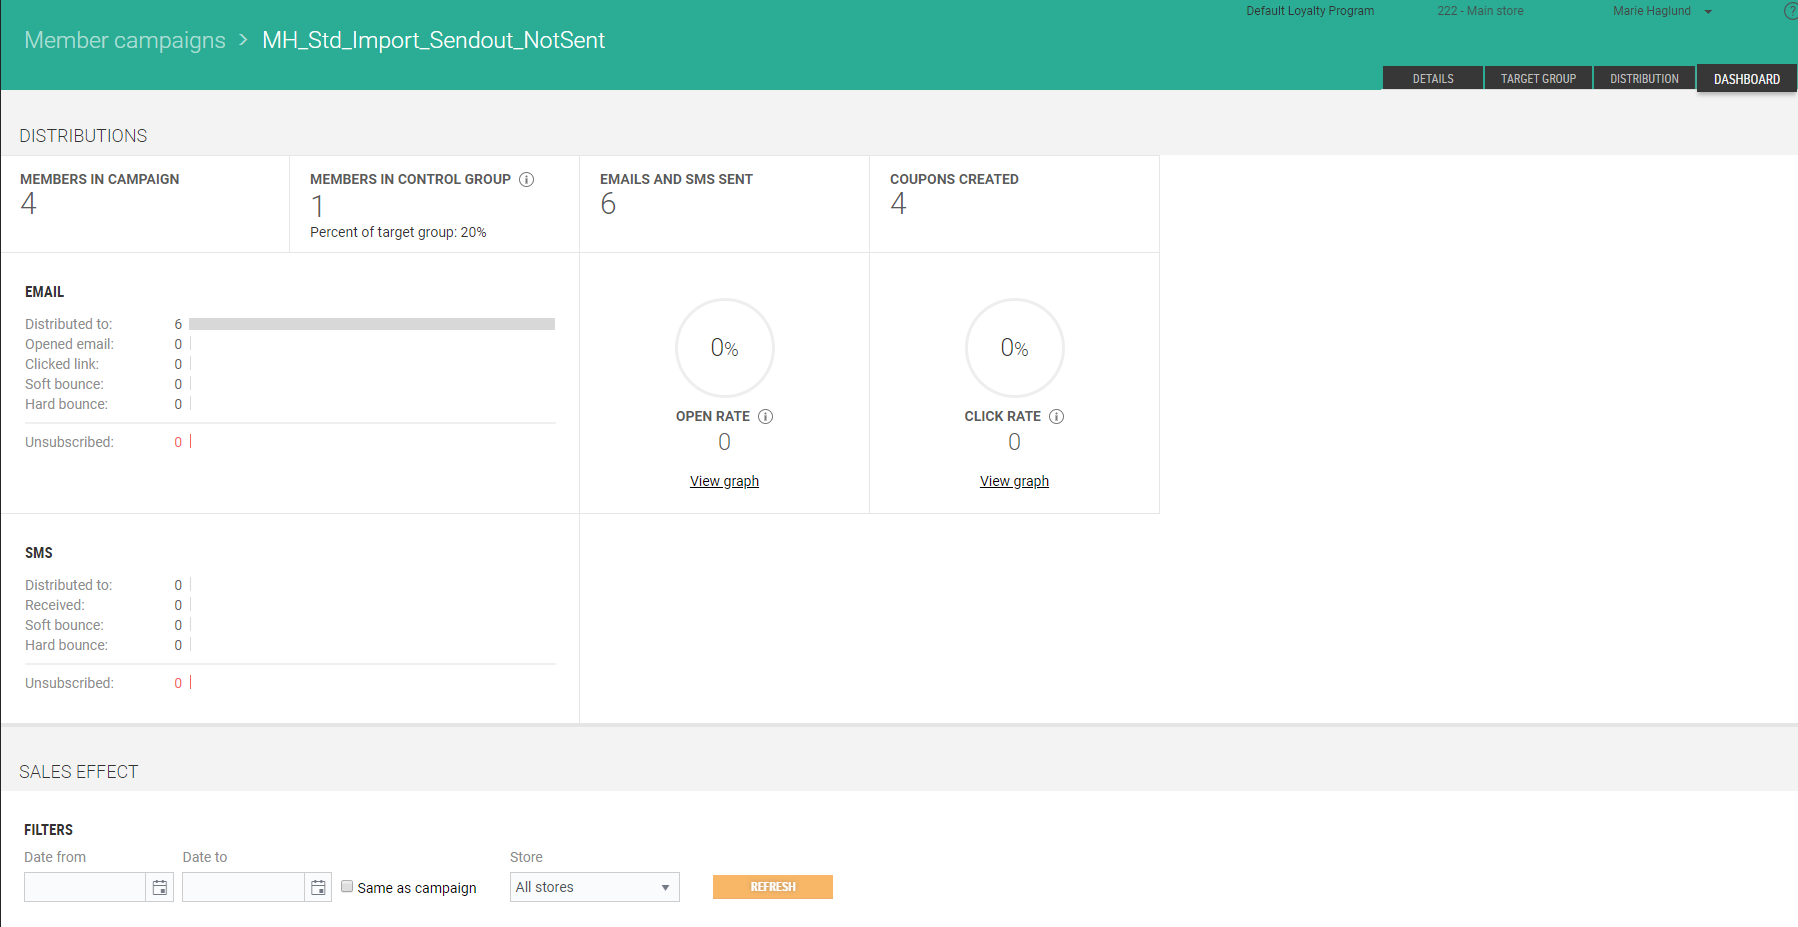
Task: Open the Date from calendar picker
Action: click(x=159, y=888)
